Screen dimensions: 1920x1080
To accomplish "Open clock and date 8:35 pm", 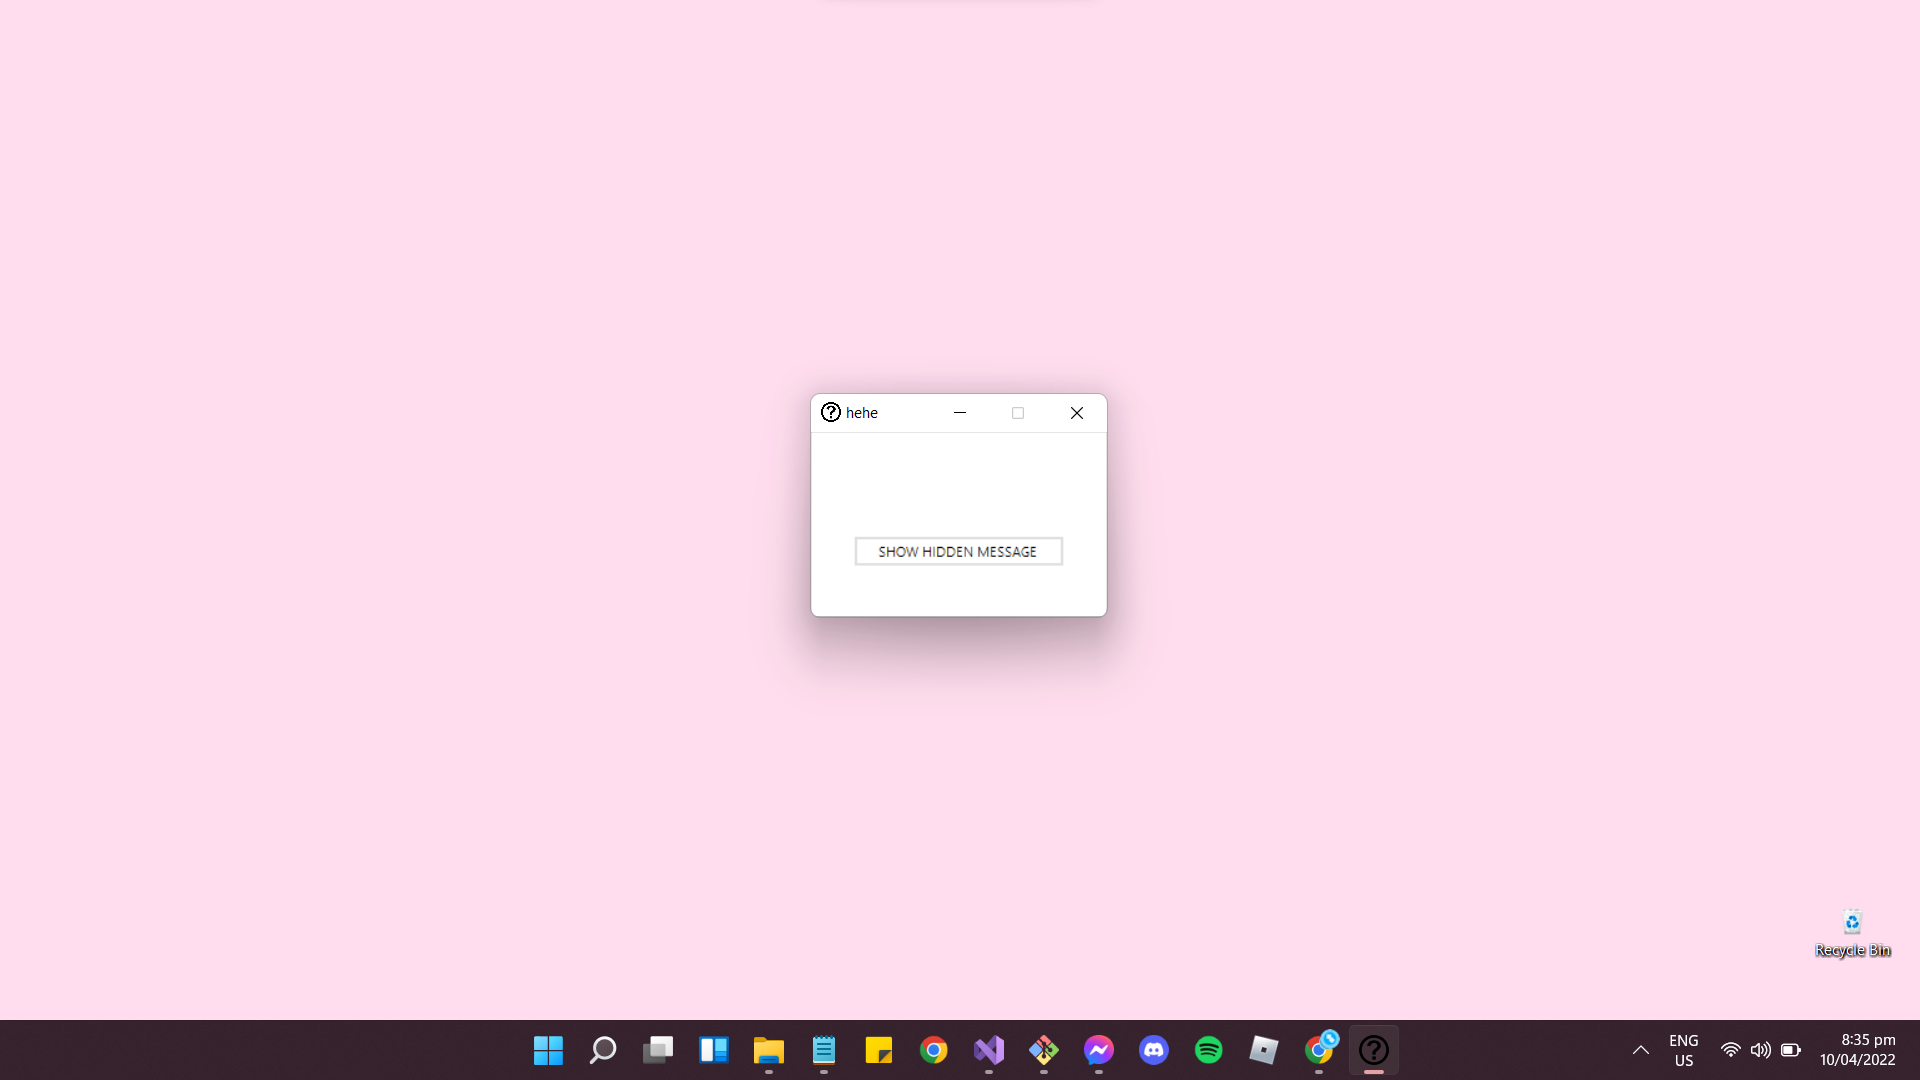I will 1858,1050.
